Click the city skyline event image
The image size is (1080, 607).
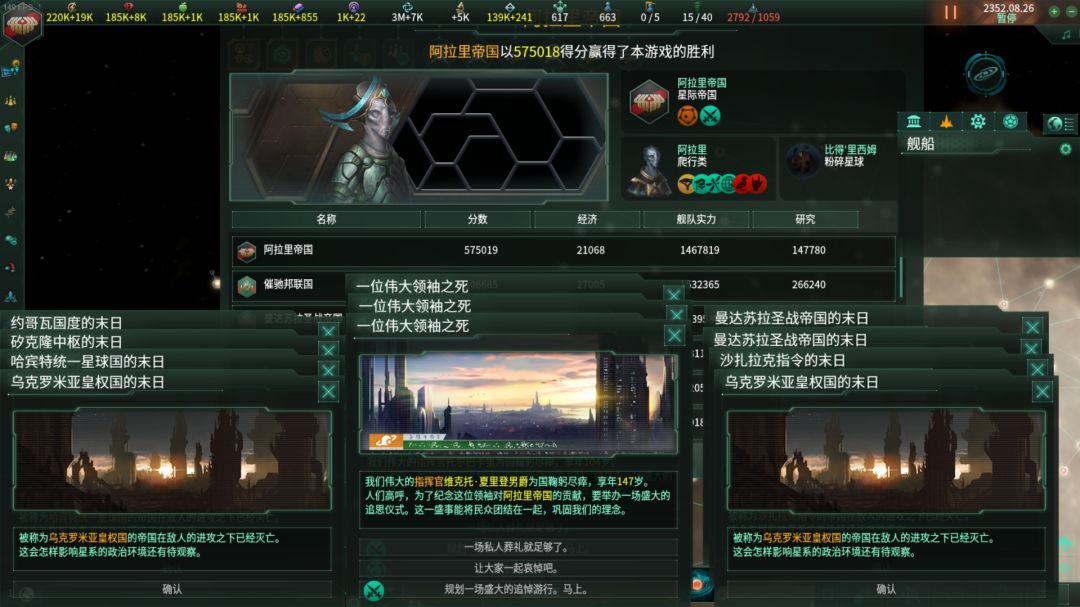[x=518, y=403]
